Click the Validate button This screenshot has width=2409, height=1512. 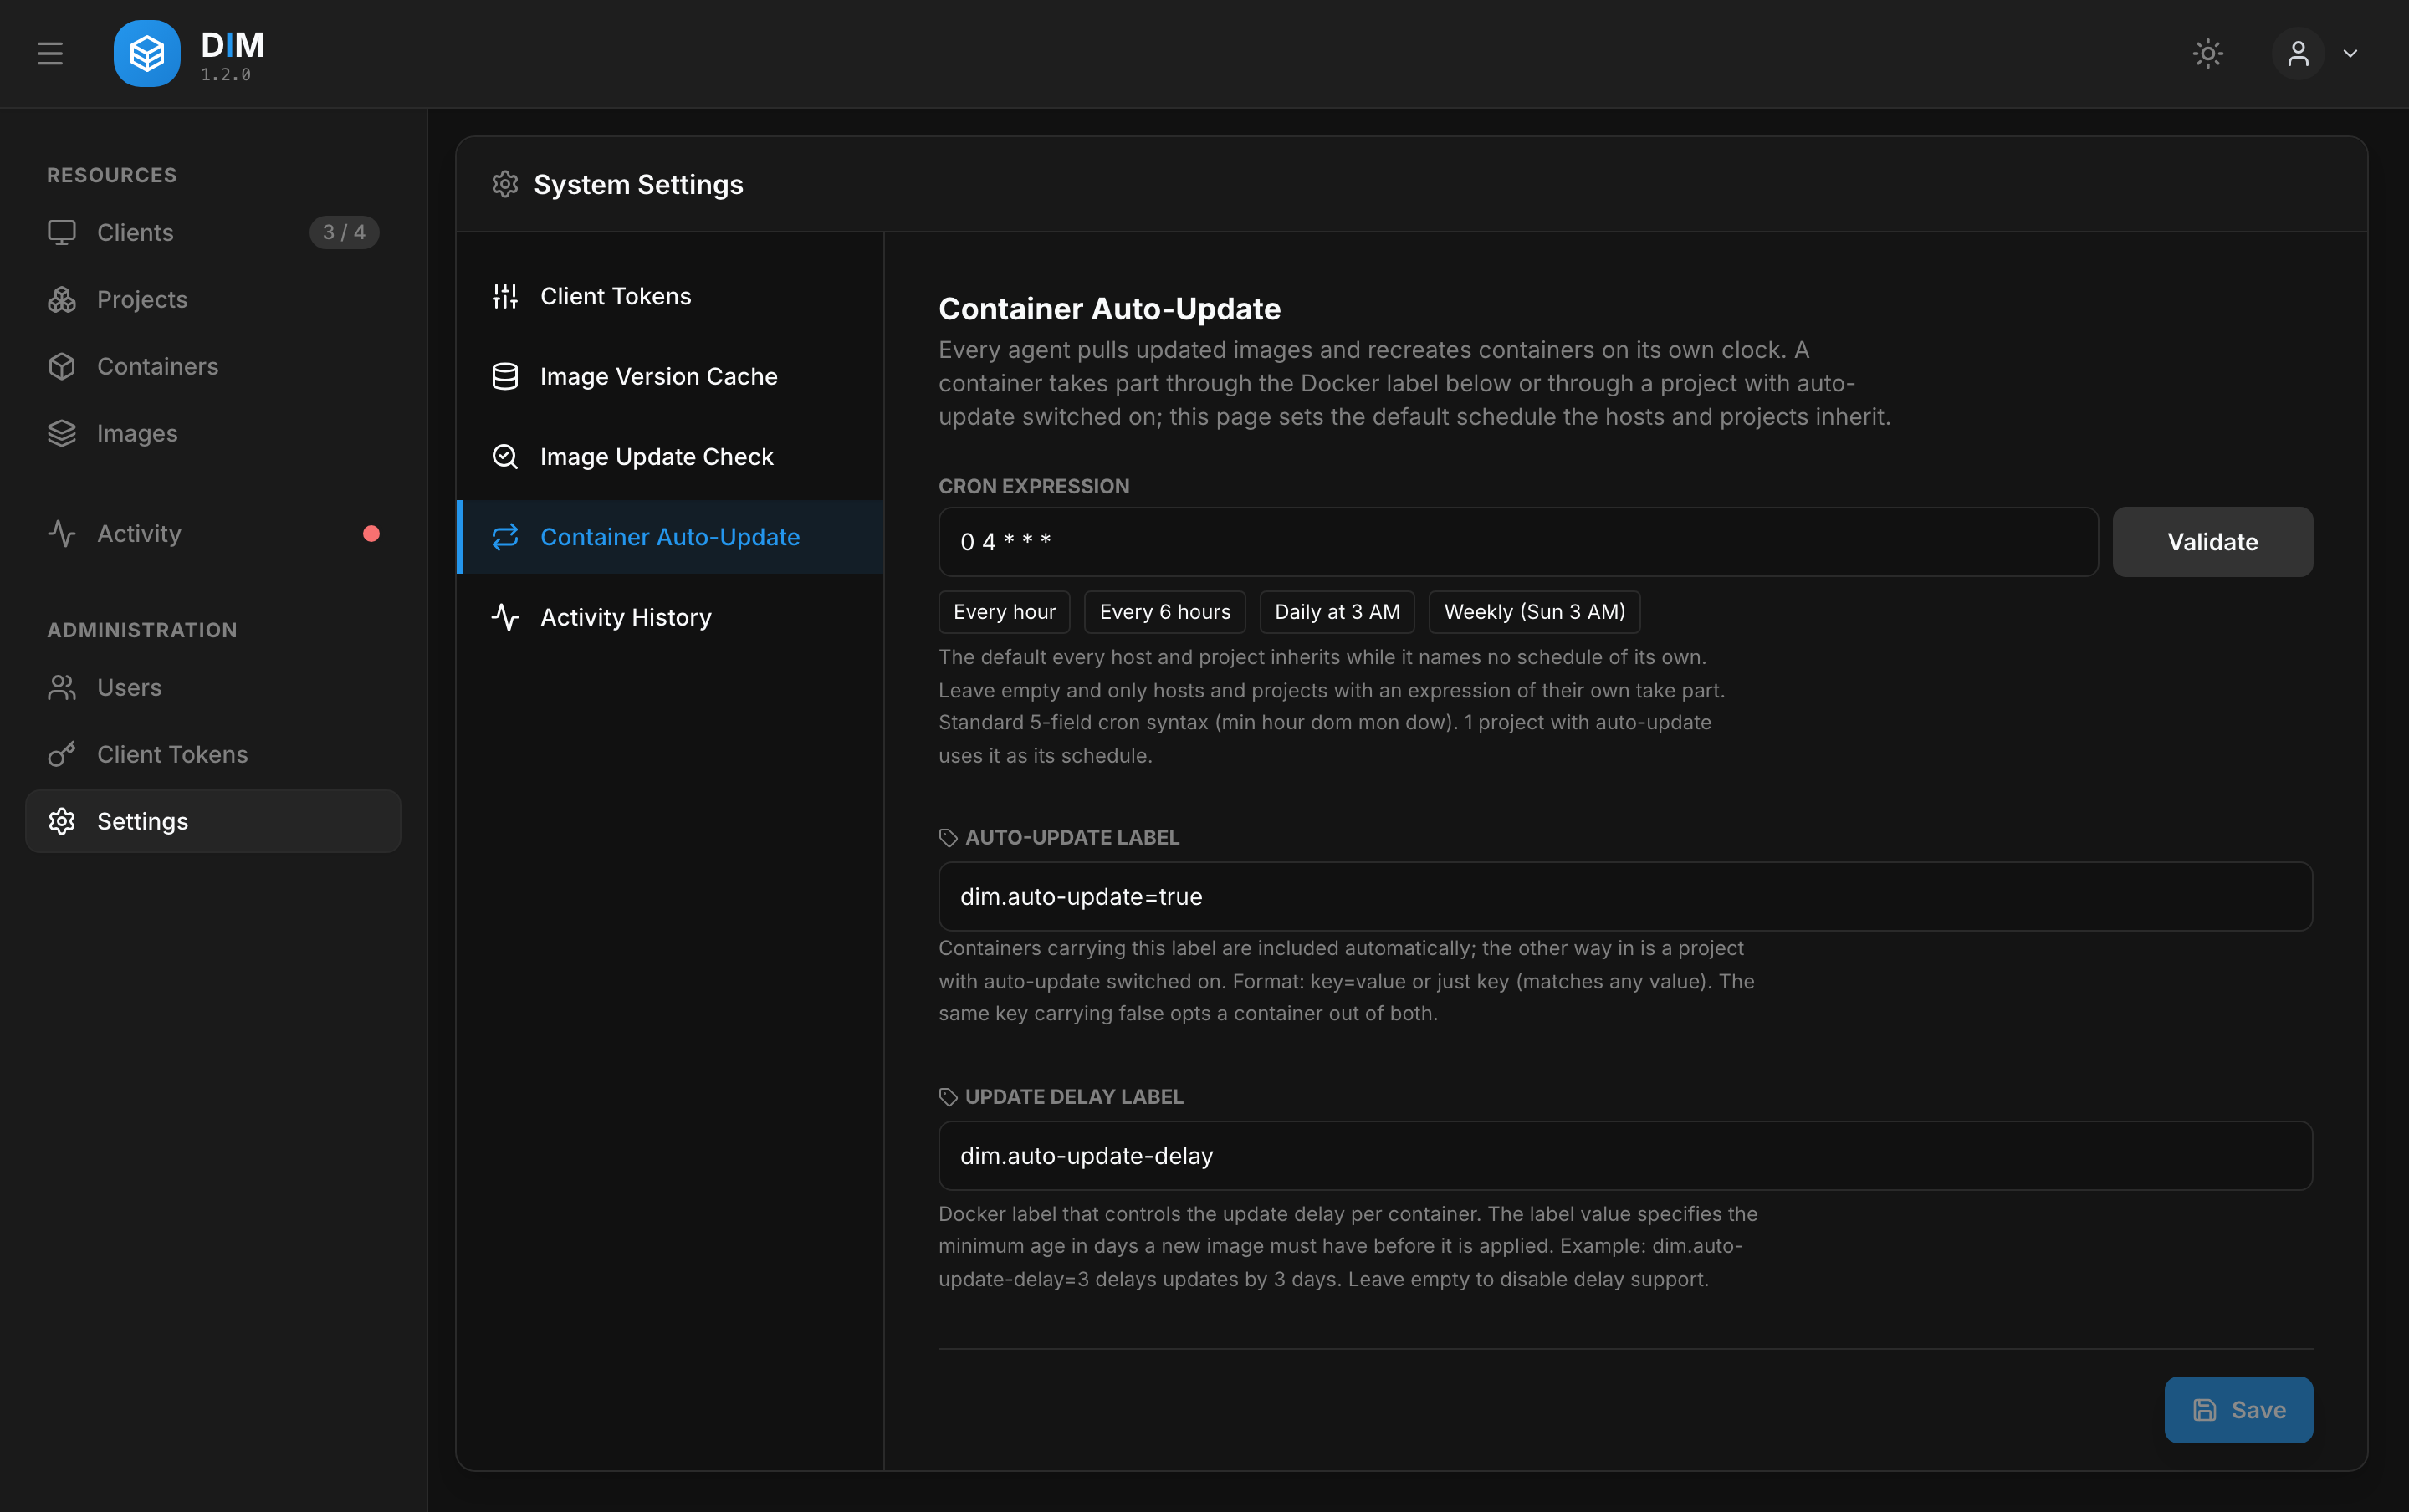[x=2212, y=542]
